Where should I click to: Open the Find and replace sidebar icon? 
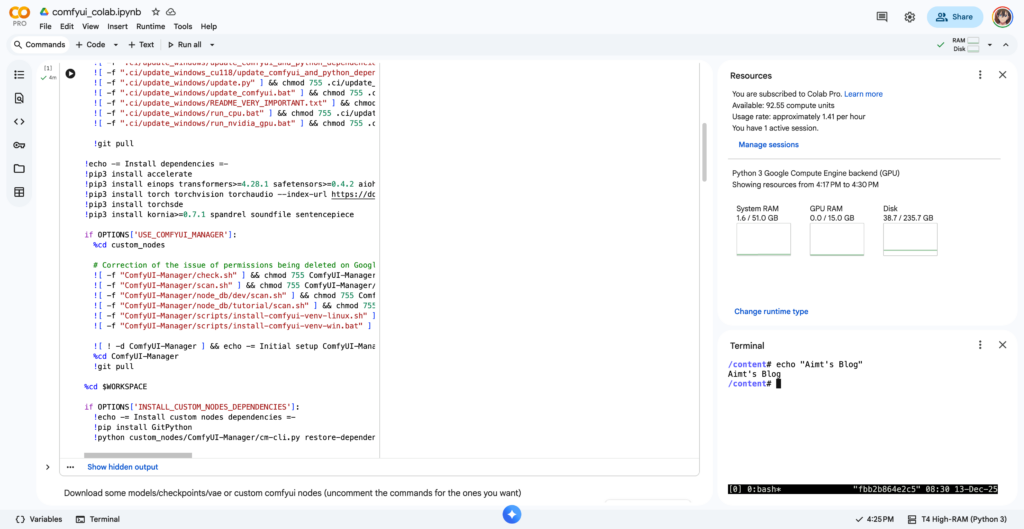[19, 98]
